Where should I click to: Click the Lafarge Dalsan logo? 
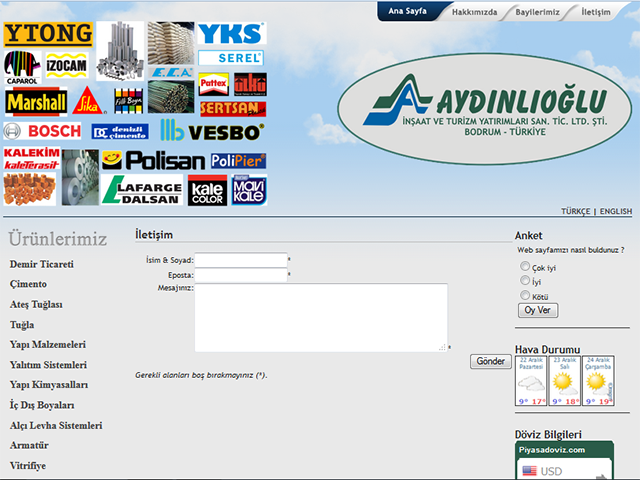[x=142, y=190]
